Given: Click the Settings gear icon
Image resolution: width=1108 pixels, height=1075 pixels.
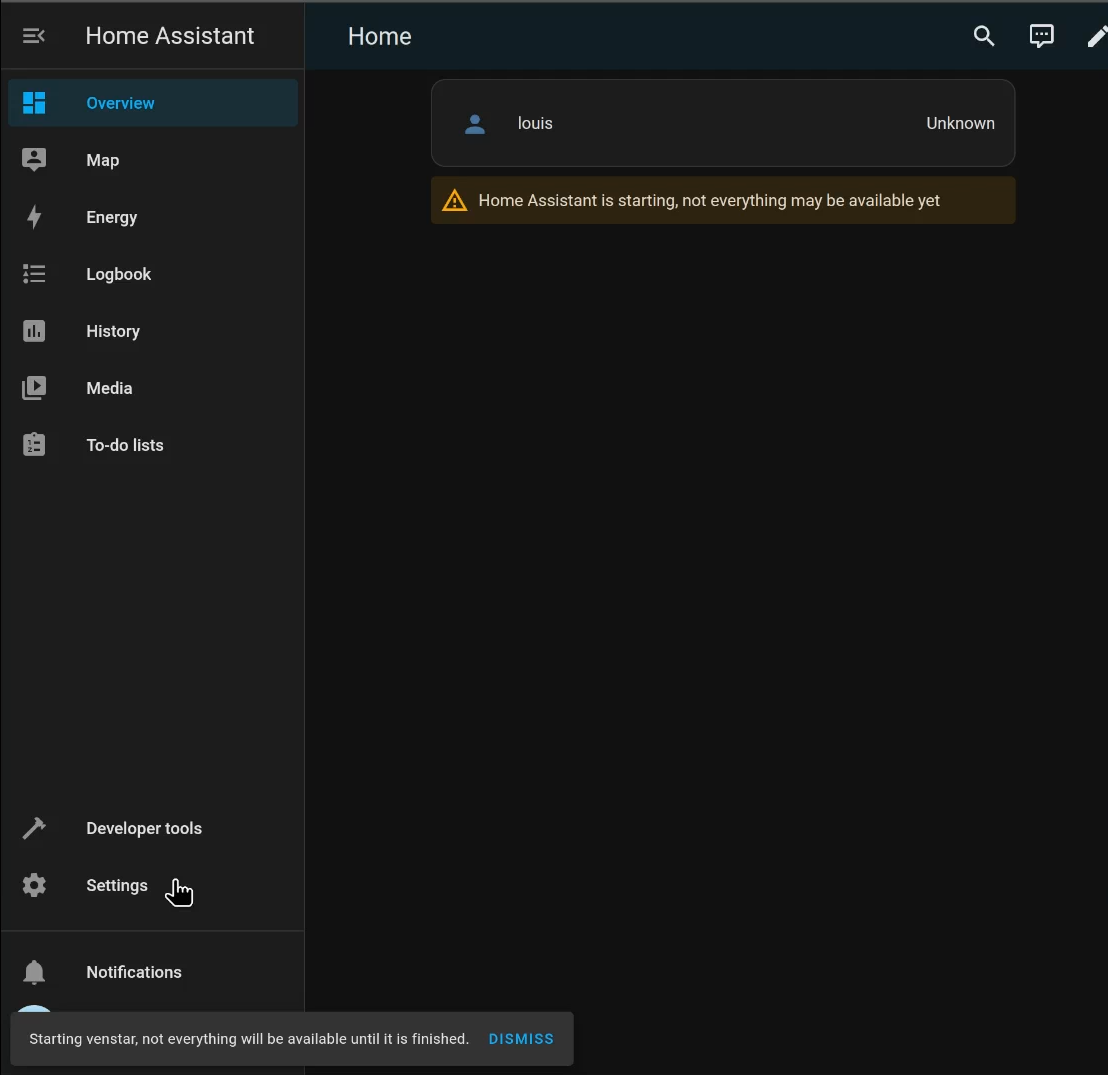Looking at the screenshot, I should pos(34,885).
